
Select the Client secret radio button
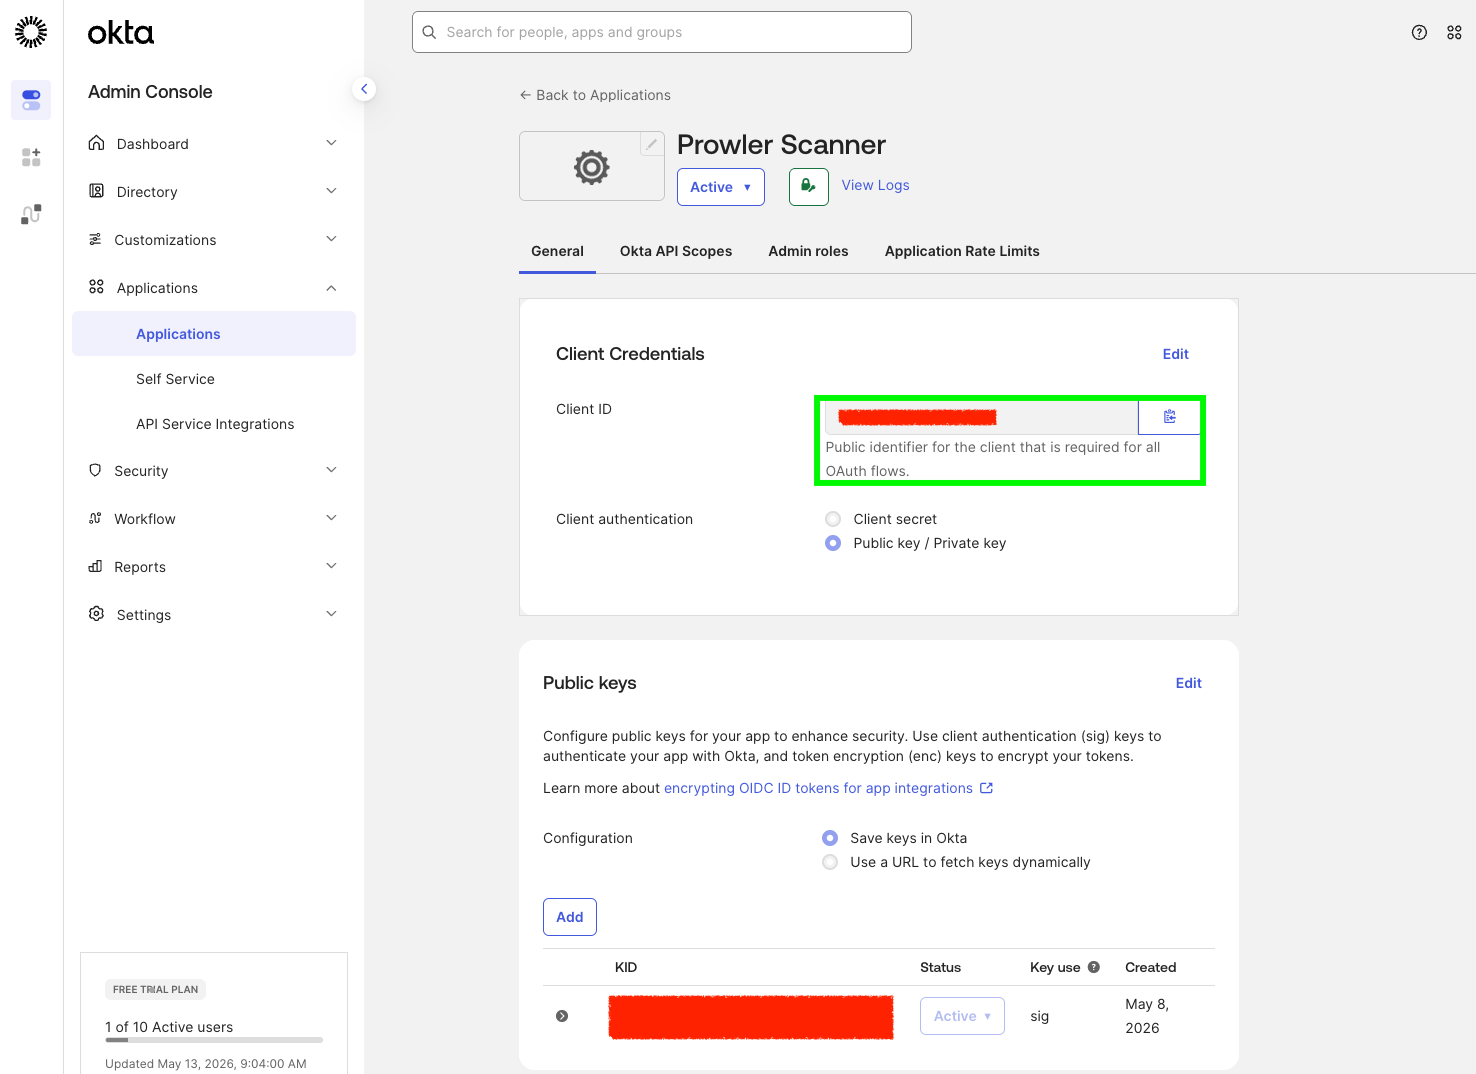[x=833, y=519]
